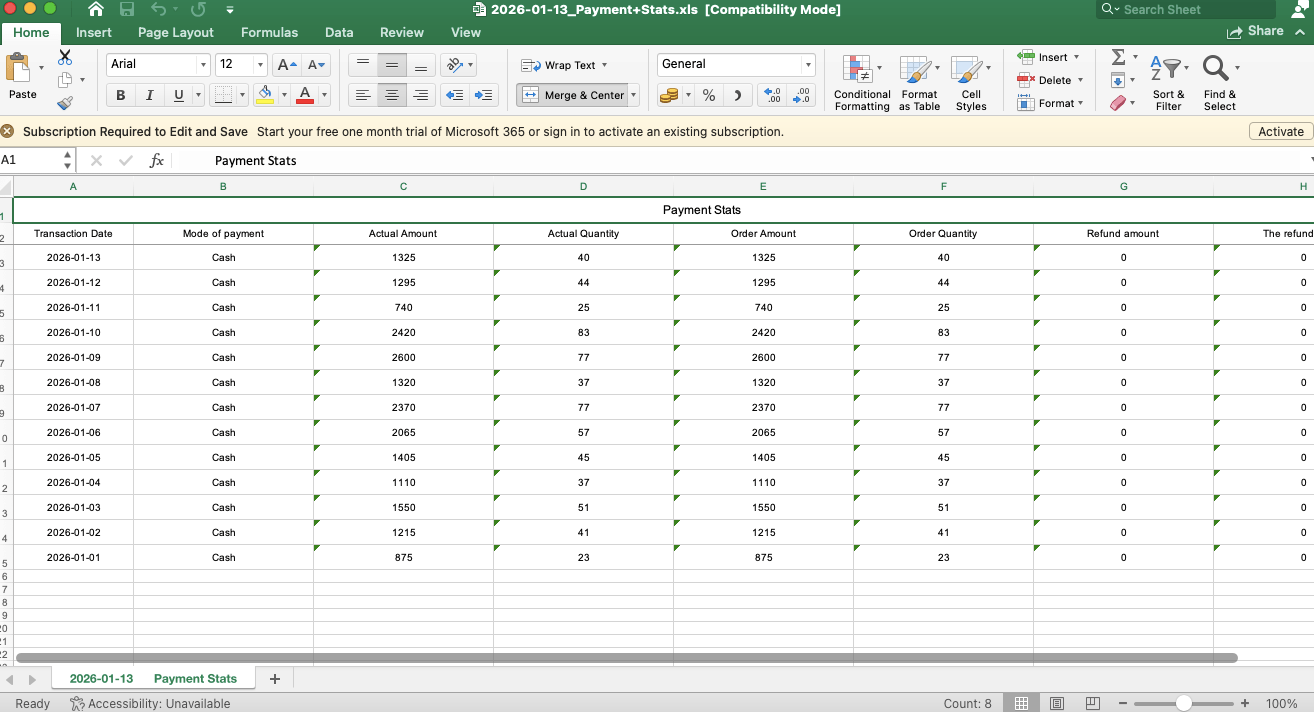Switch to the Page Layout ribbon tab
The height and width of the screenshot is (712, 1314).
coord(176,32)
